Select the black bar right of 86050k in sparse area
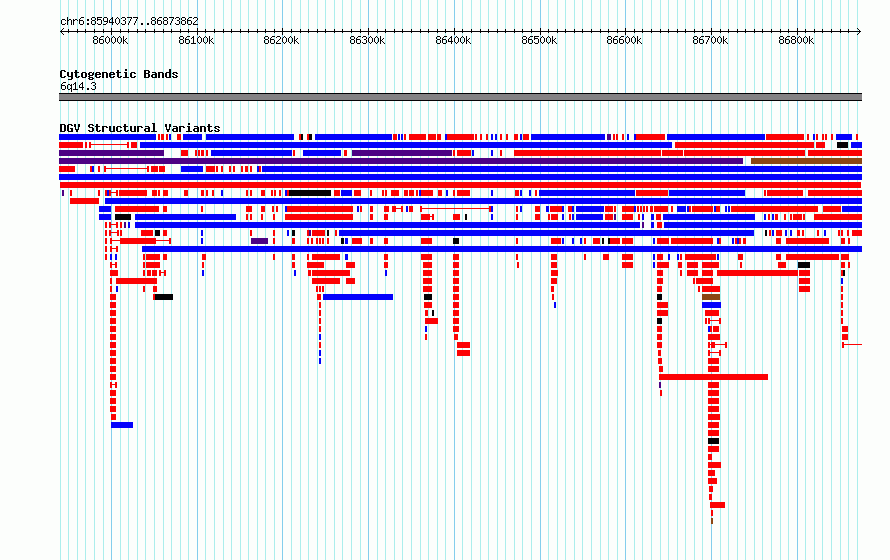This screenshot has width=890, height=560. coord(164,297)
